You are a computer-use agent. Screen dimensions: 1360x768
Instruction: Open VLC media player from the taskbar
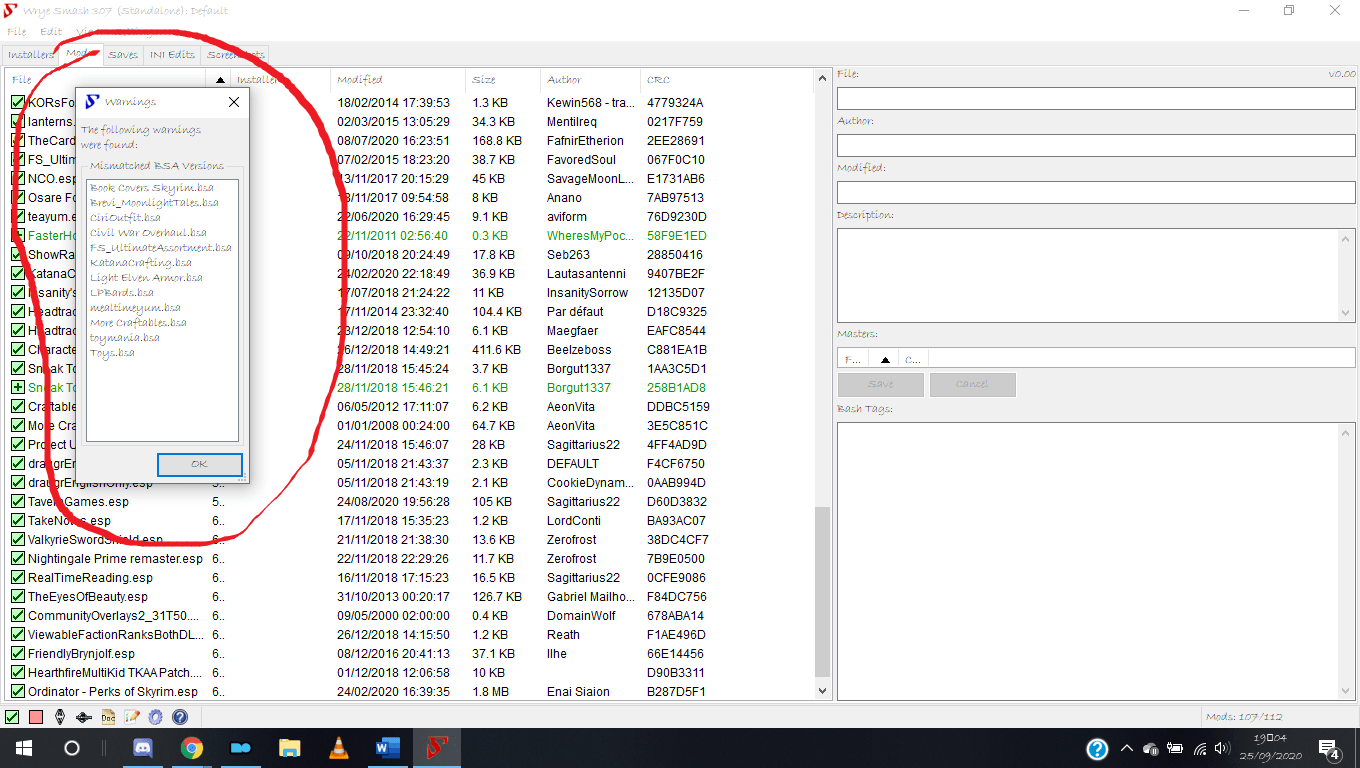point(339,748)
